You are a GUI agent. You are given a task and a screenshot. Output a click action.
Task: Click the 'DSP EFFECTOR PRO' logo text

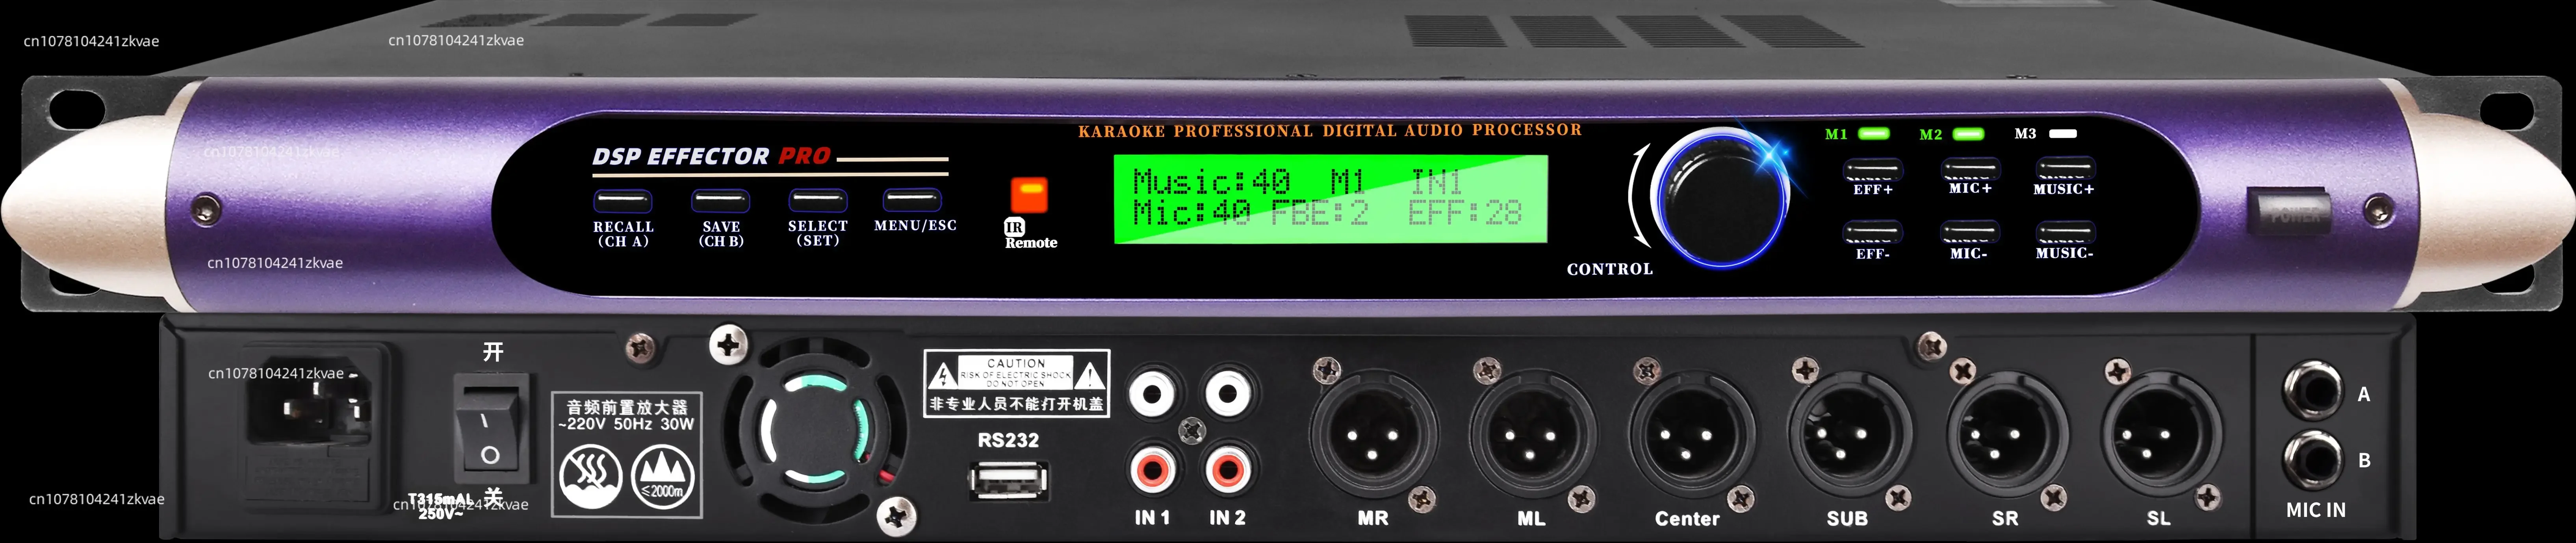point(711,157)
